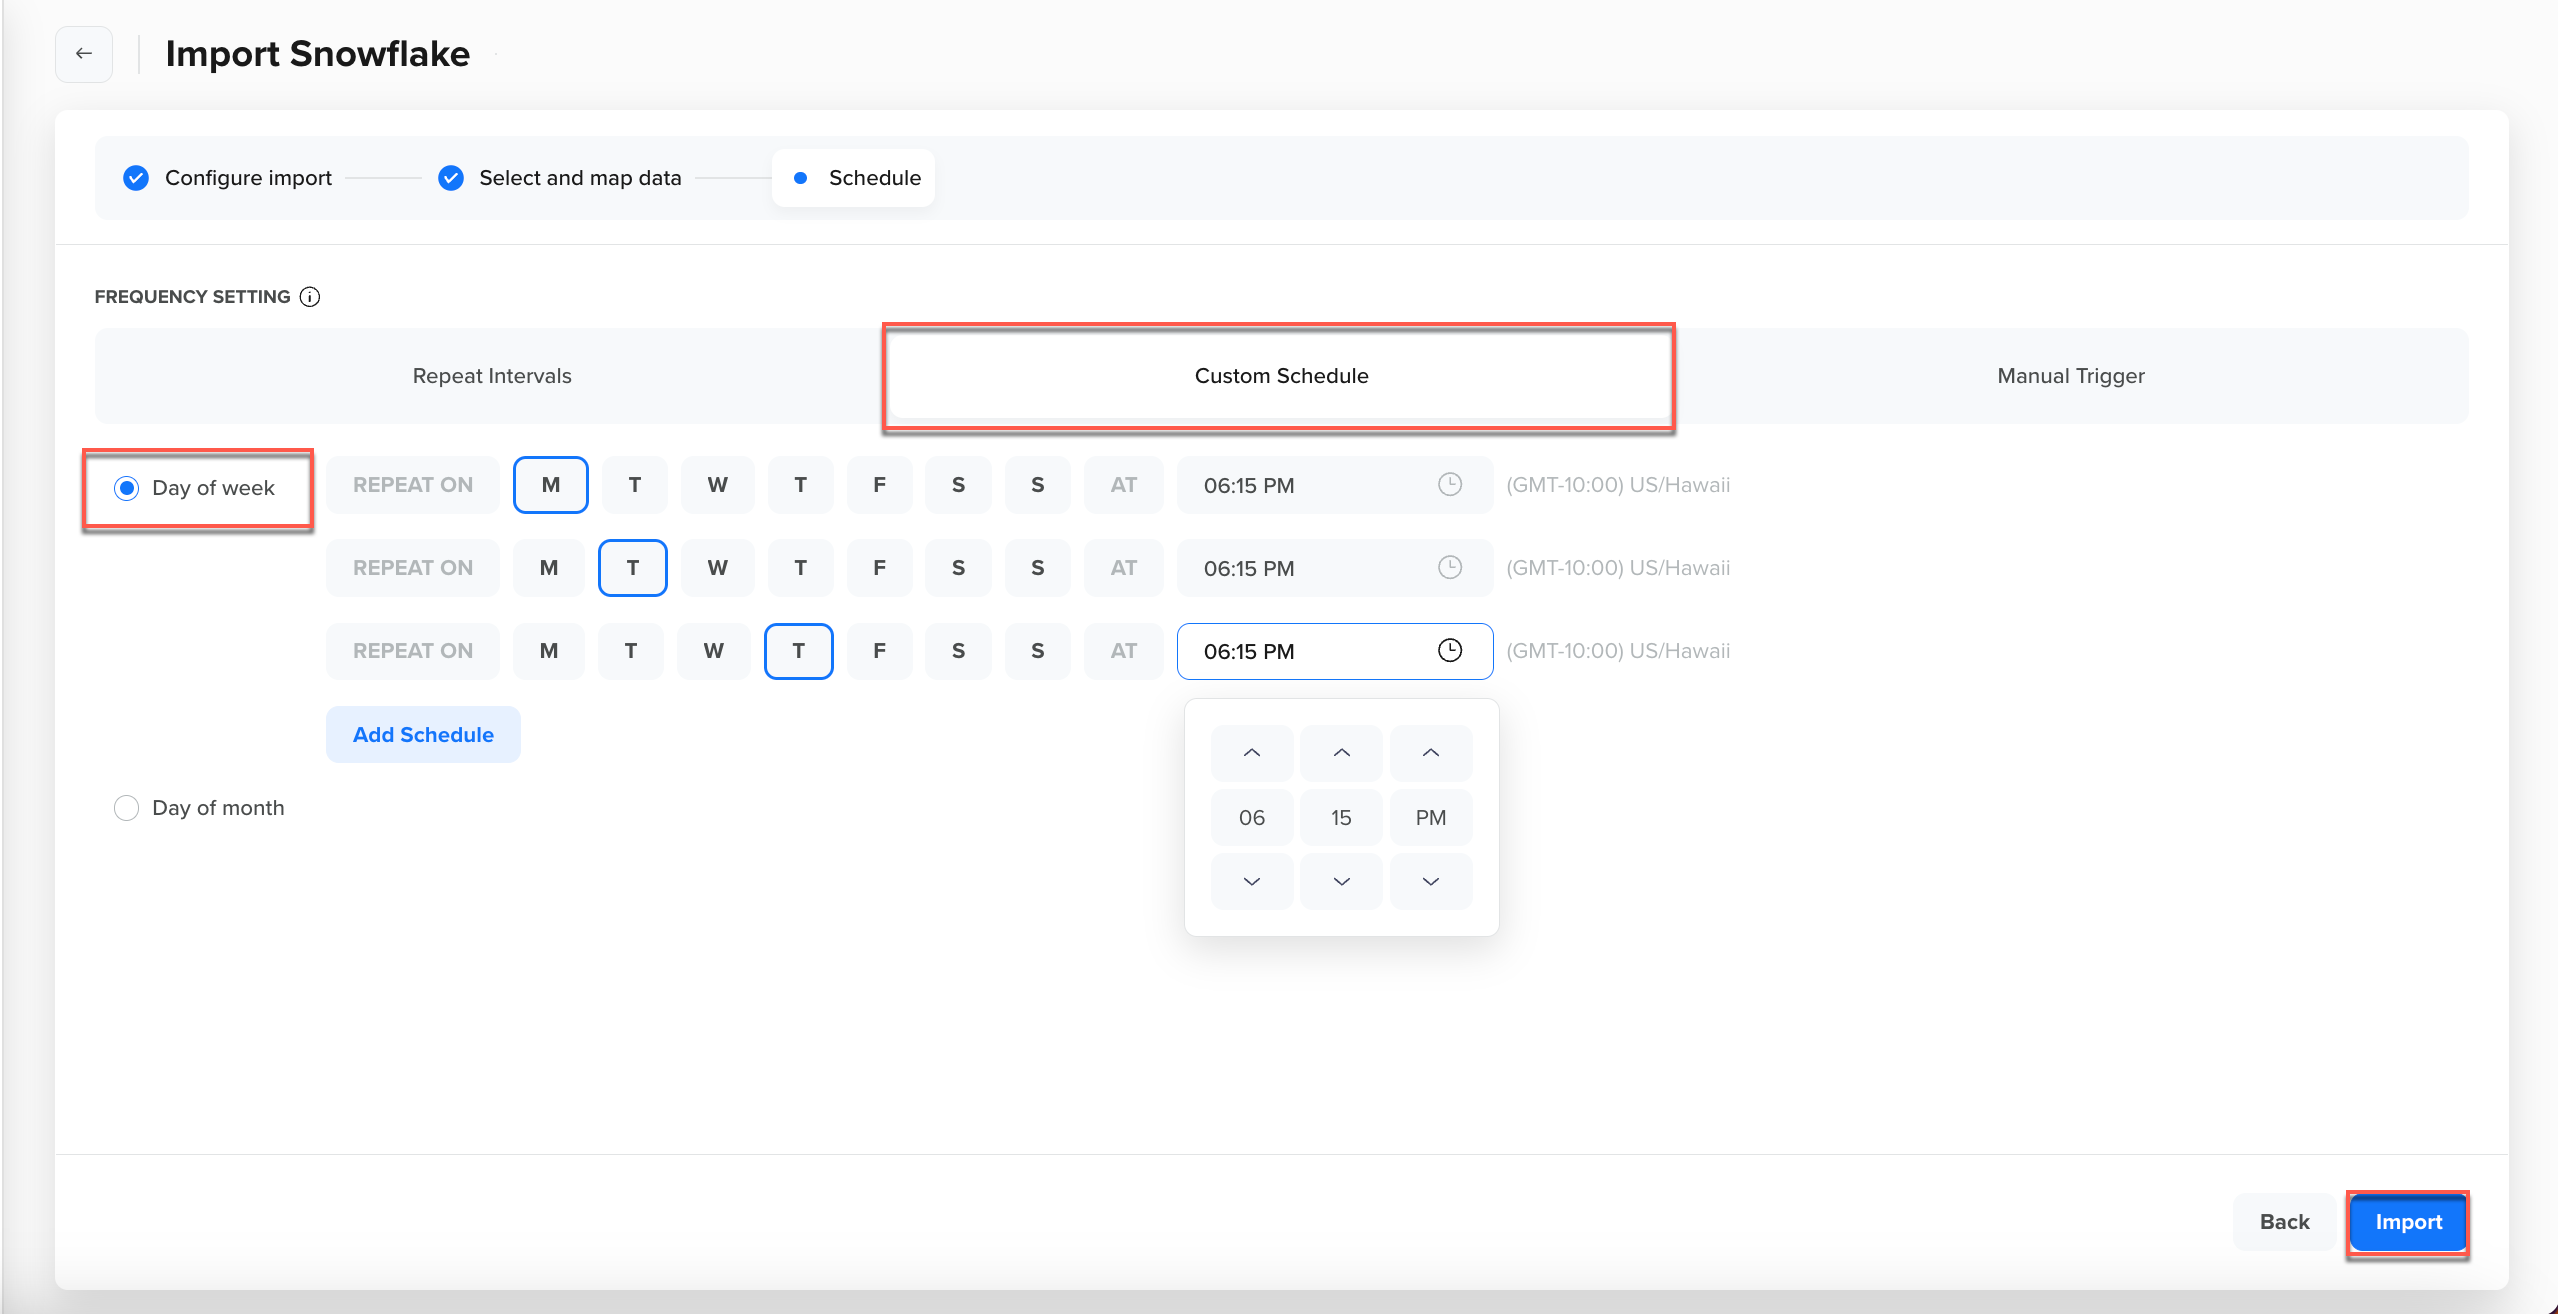Increase the hour with the up chevron
The width and height of the screenshot is (2558, 1314).
(x=1251, y=753)
